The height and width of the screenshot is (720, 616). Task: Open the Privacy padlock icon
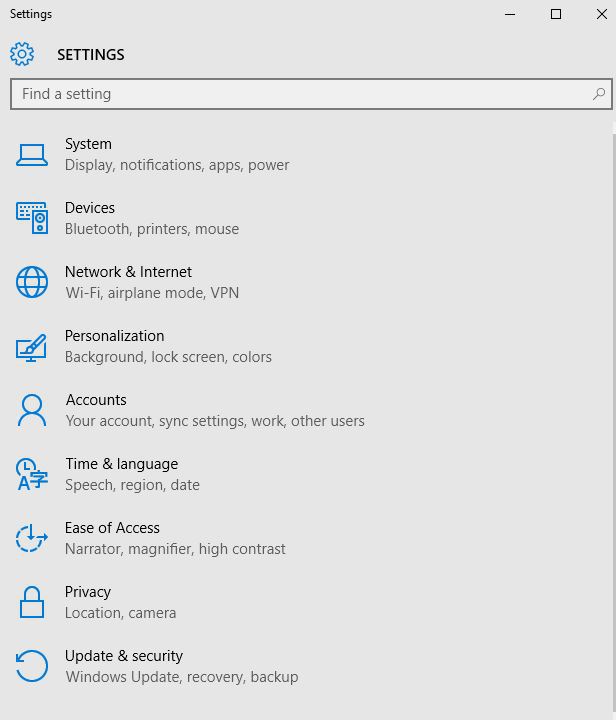(x=32, y=602)
